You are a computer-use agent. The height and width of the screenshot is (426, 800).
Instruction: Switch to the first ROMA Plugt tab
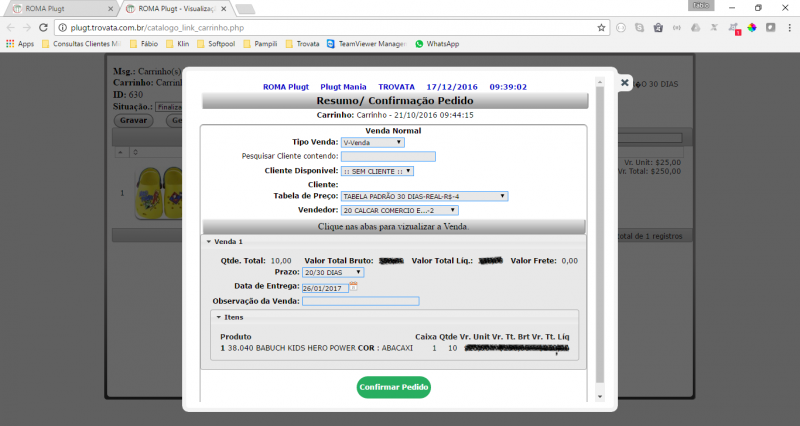[60, 9]
